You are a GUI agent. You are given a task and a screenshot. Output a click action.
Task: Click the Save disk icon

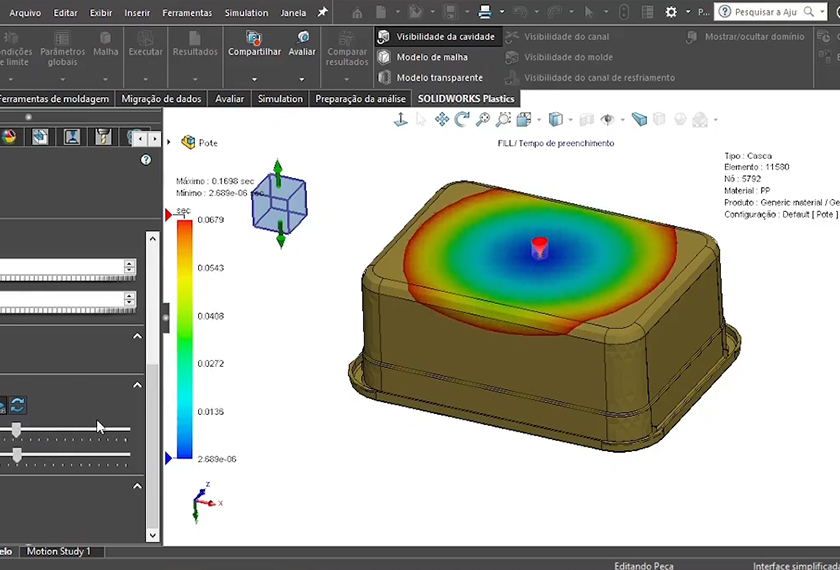tap(451, 12)
